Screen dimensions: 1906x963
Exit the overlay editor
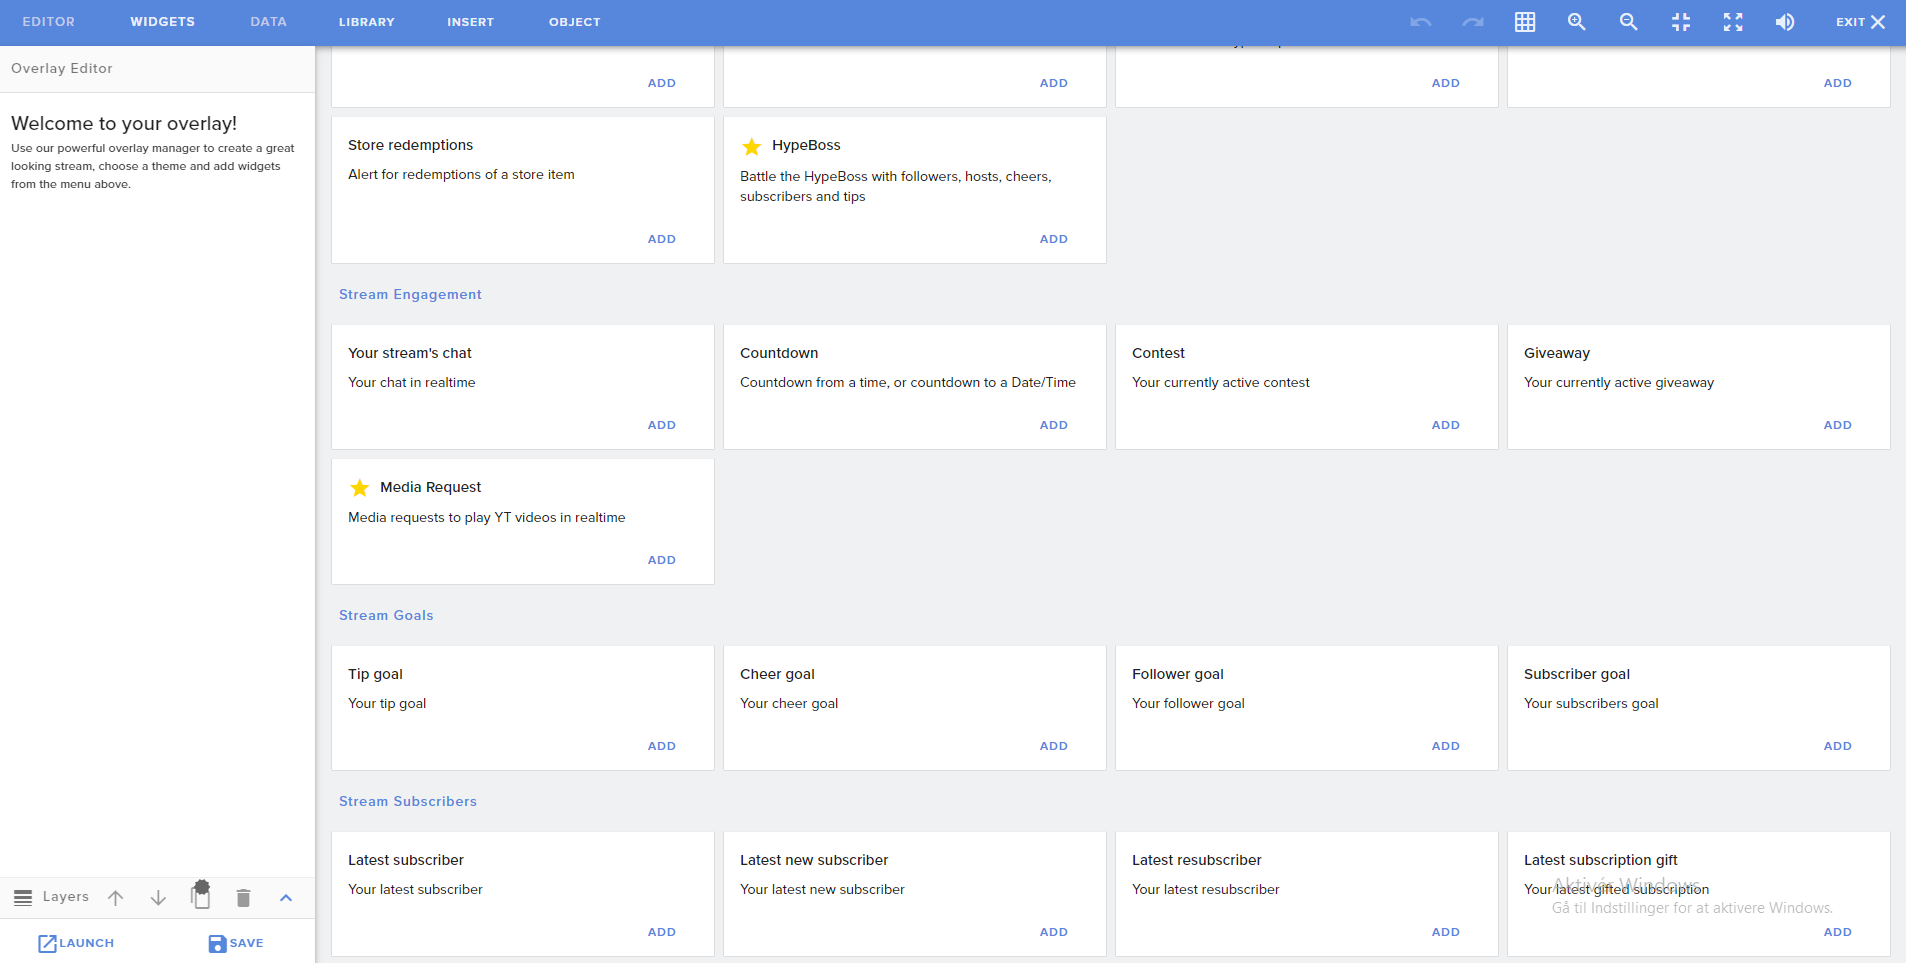[1860, 22]
